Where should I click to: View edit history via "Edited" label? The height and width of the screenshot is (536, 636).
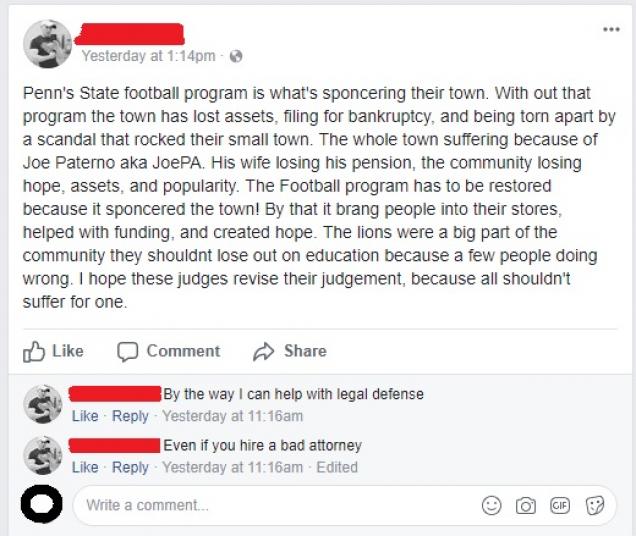pos(336,467)
